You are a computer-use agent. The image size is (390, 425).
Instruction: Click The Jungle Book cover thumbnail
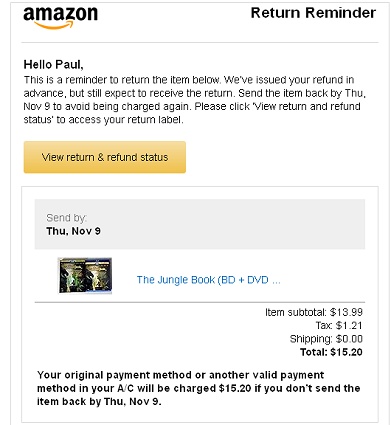coord(85,276)
